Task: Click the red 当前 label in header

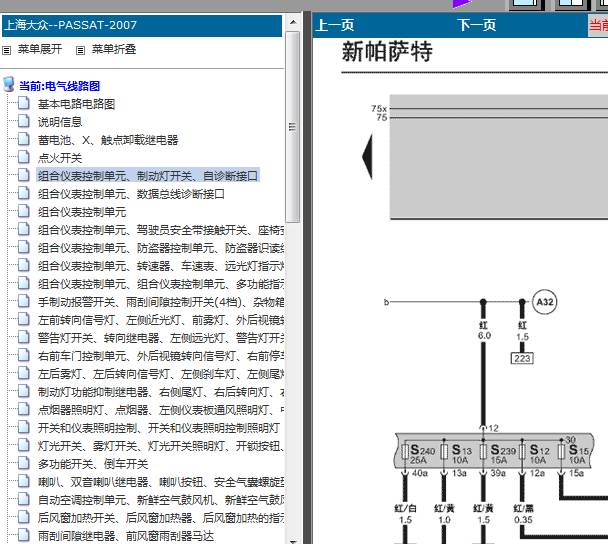Action: pos(598,26)
